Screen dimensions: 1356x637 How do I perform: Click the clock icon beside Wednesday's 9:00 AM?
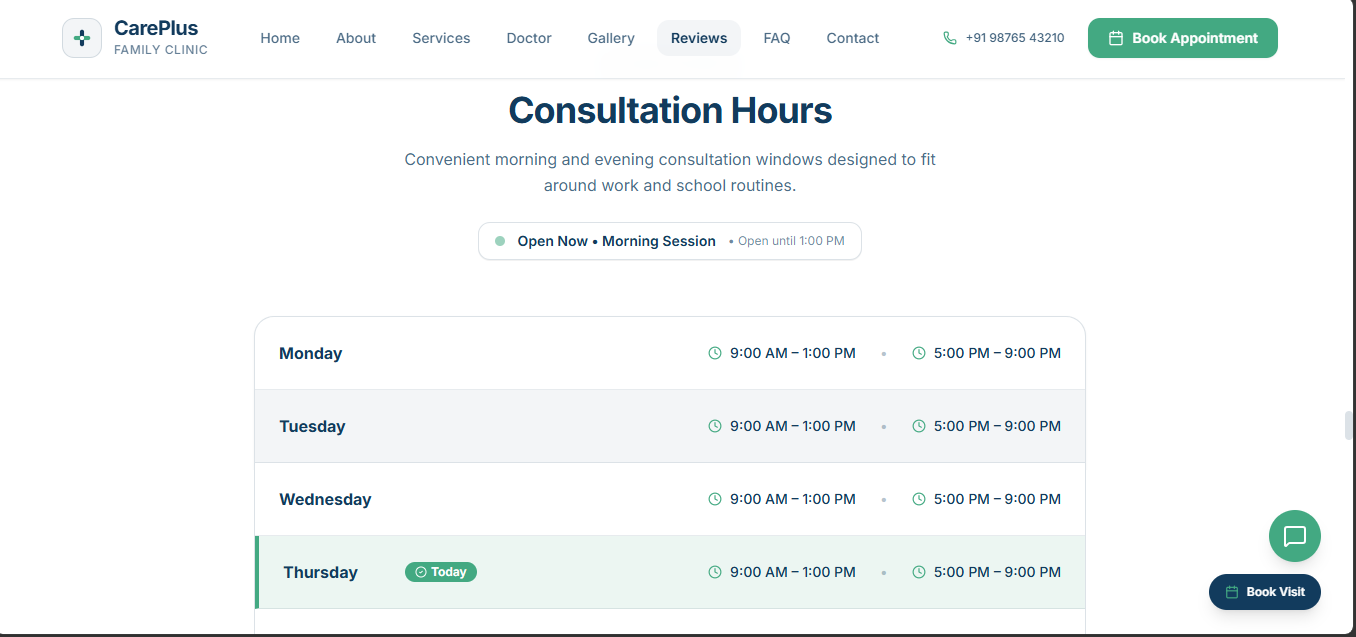(x=715, y=499)
